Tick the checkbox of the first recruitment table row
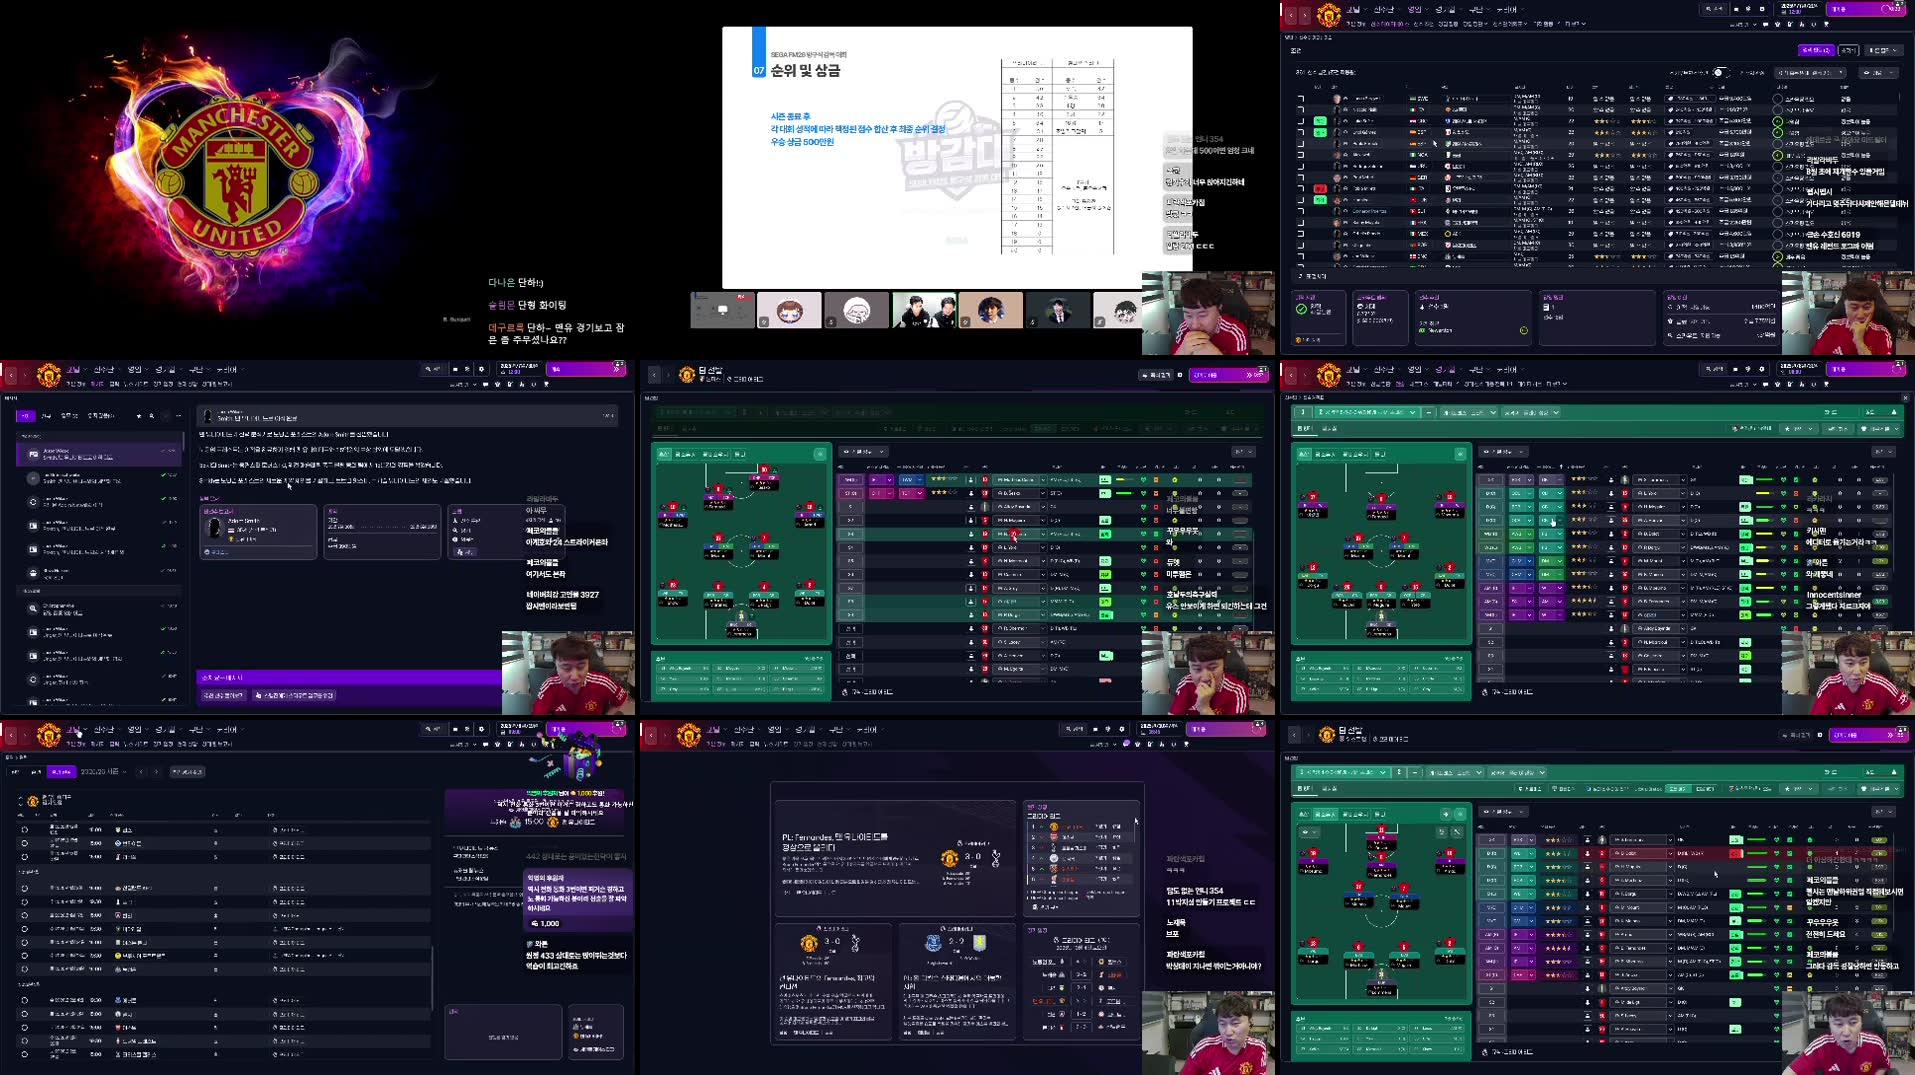This screenshot has width=1915, height=1075. coord(1301,99)
